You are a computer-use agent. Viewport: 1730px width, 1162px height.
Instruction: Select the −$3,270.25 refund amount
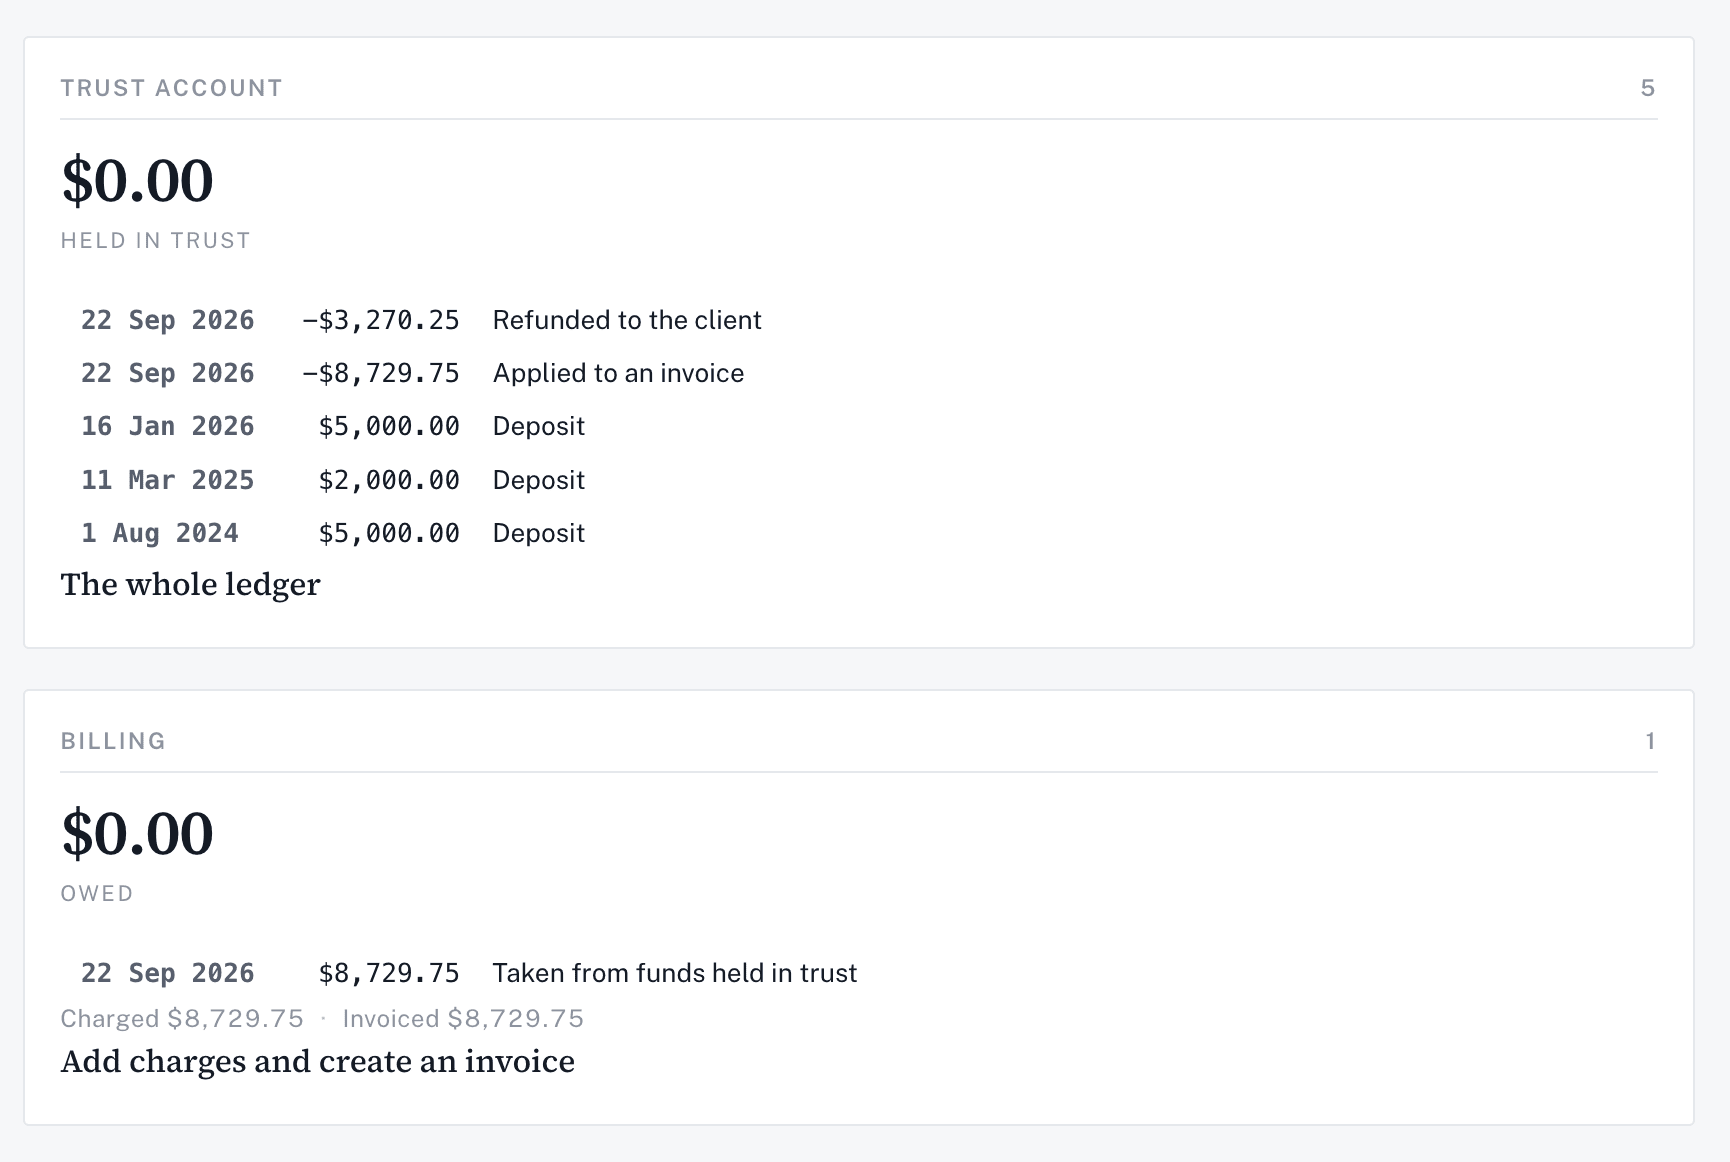381,320
